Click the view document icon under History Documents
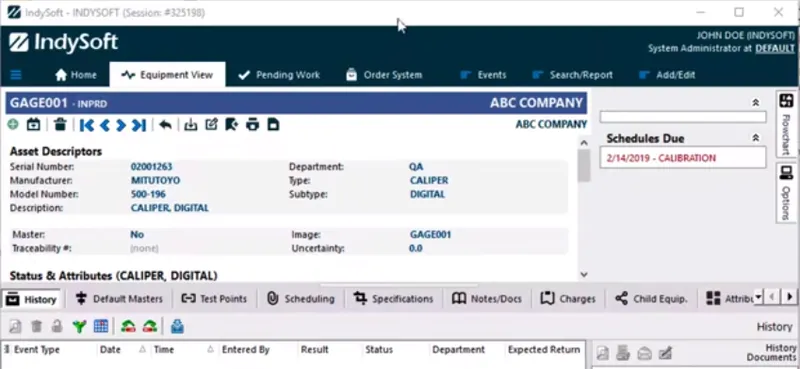This screenshot has width=800, height=369. click(603, 353)
